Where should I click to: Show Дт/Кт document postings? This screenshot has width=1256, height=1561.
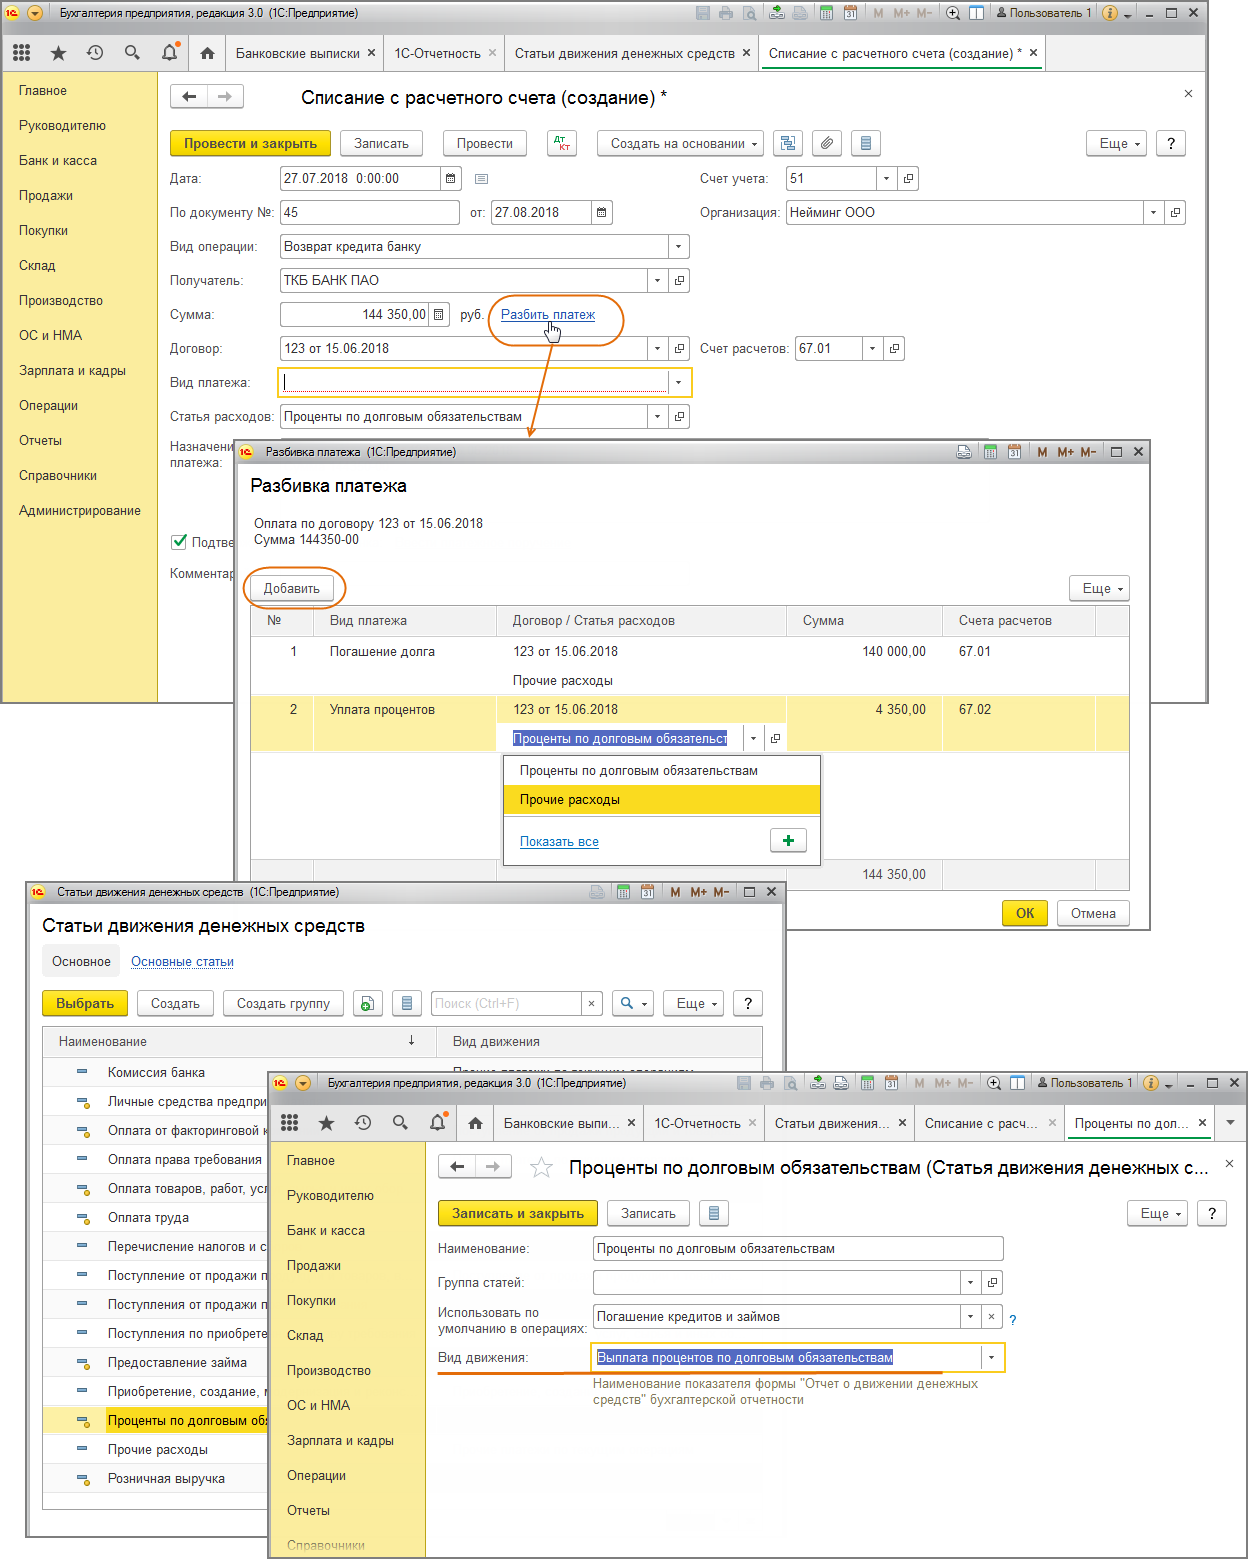click(x=562, y=144)
